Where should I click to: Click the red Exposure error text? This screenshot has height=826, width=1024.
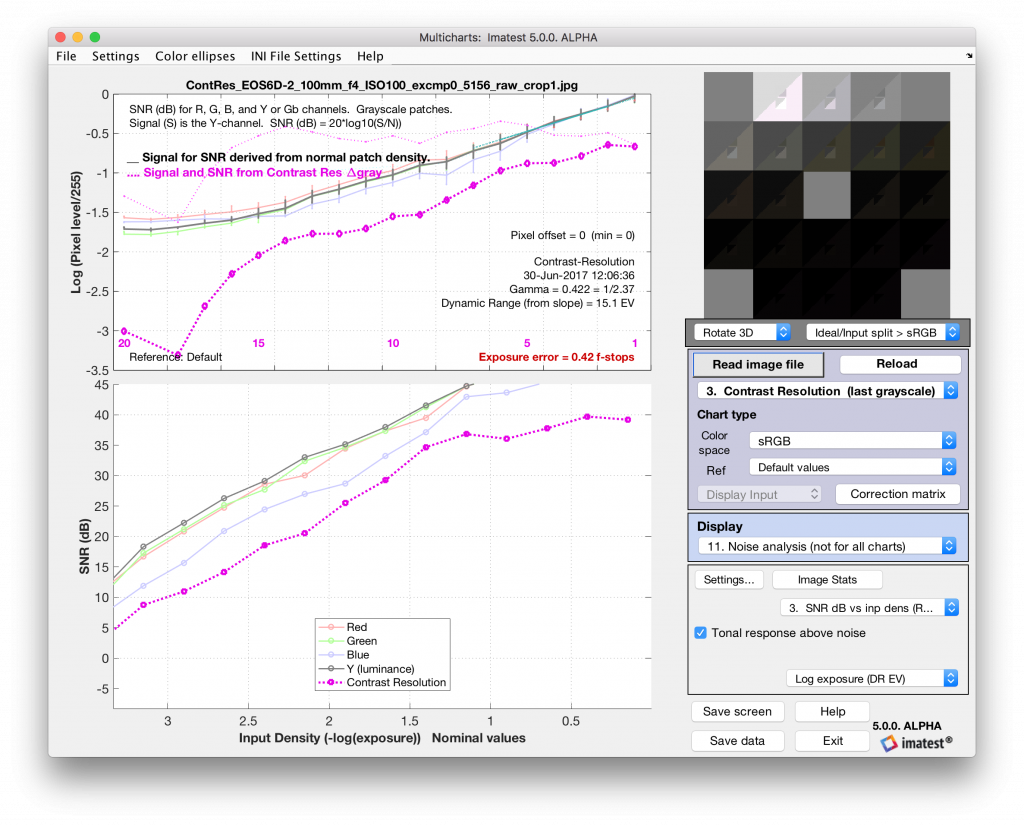pos(556,357)
